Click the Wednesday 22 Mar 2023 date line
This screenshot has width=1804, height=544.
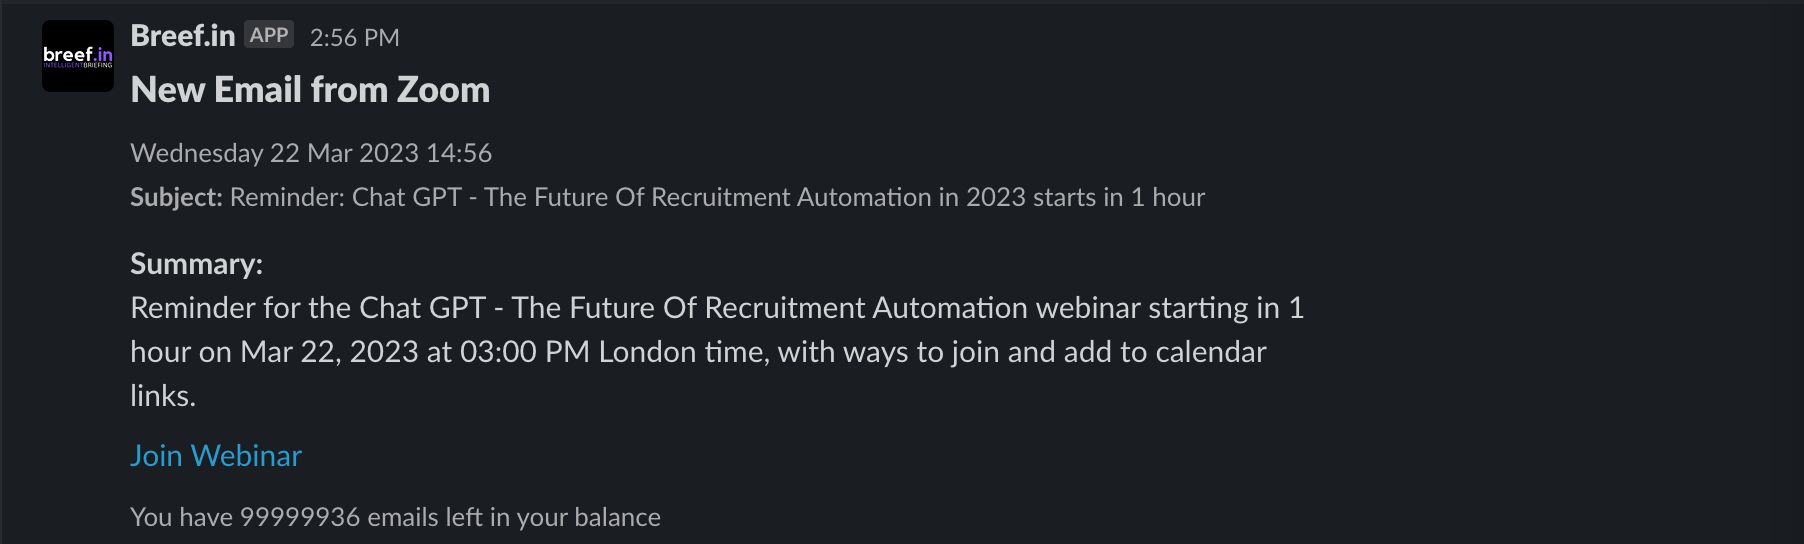[x=311, y=153]
